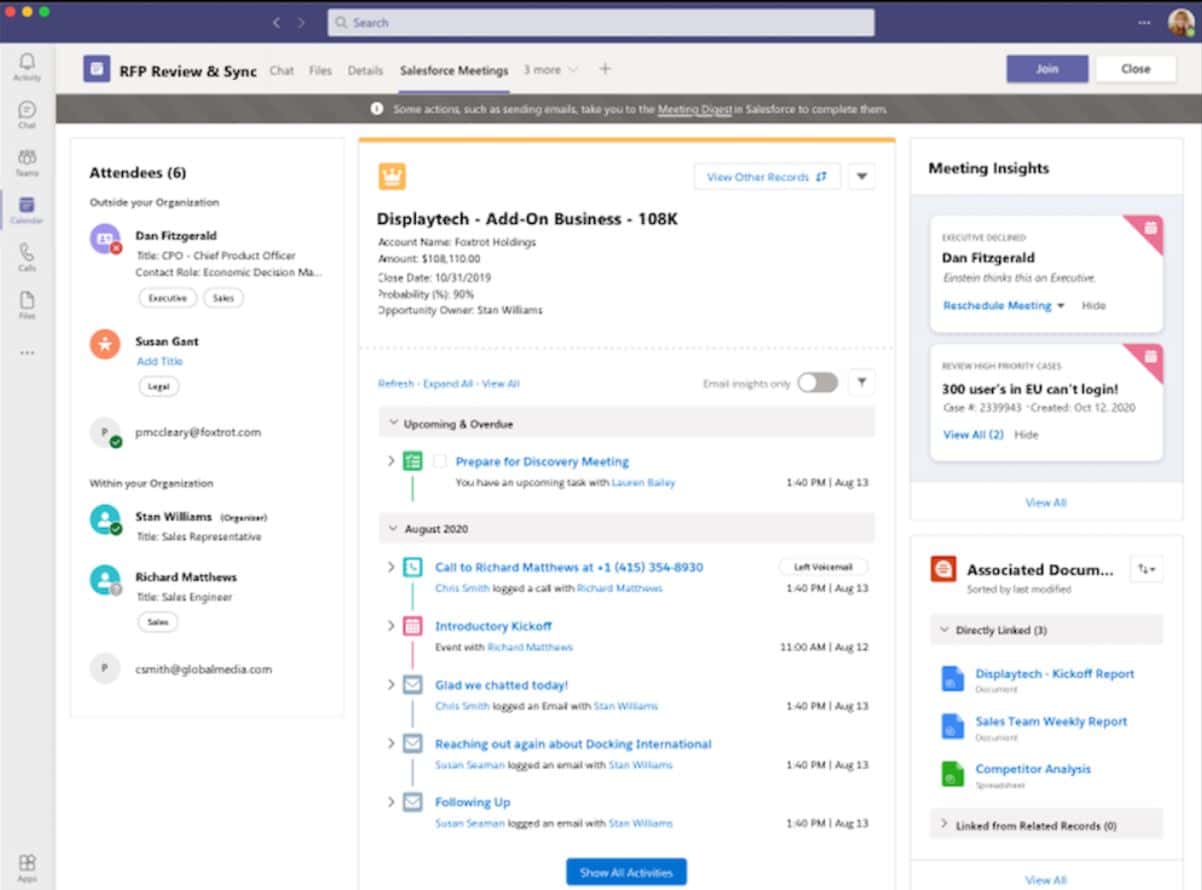
Task: Switch to the Details tab
Action: (x=365, y=70)
